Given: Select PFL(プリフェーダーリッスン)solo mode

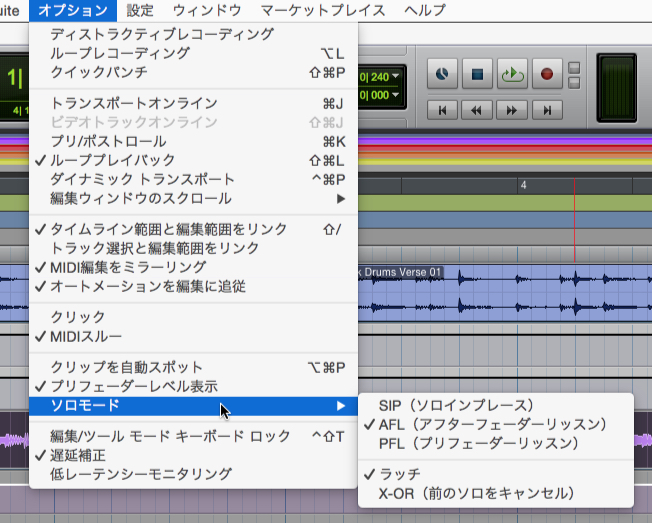Looking at the screenshot, I should [496, 444].
